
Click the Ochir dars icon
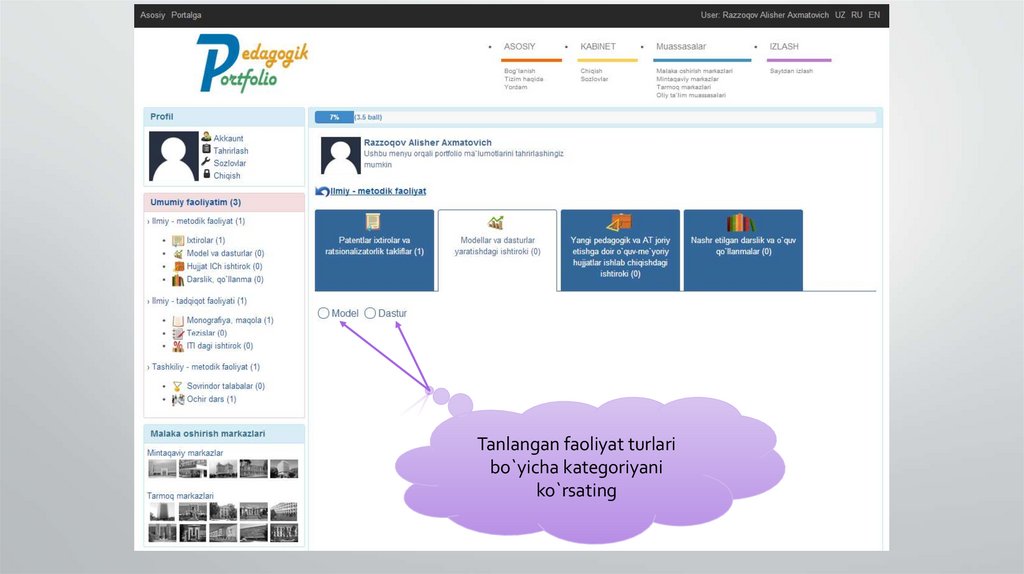coord(178,399)
